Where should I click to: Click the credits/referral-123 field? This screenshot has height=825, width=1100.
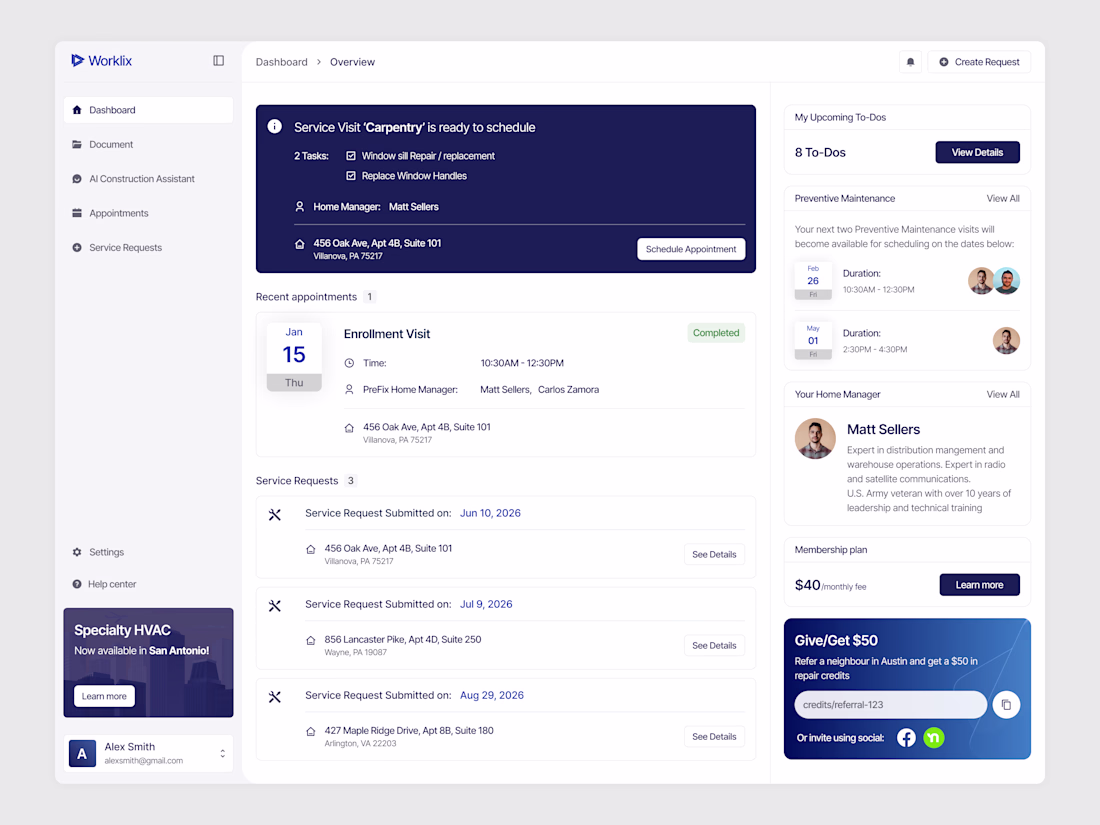pos(890,705)
